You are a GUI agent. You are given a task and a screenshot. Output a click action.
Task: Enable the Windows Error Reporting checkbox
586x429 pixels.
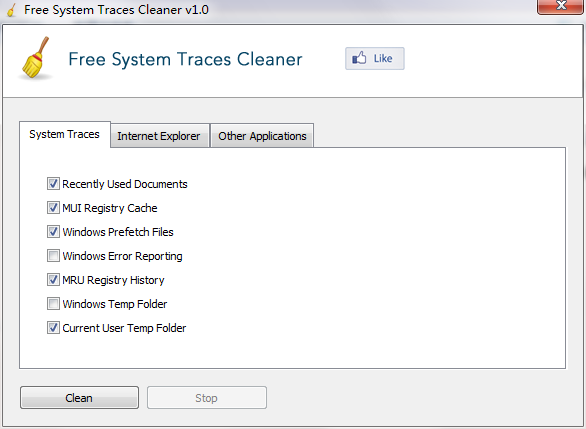53,256
